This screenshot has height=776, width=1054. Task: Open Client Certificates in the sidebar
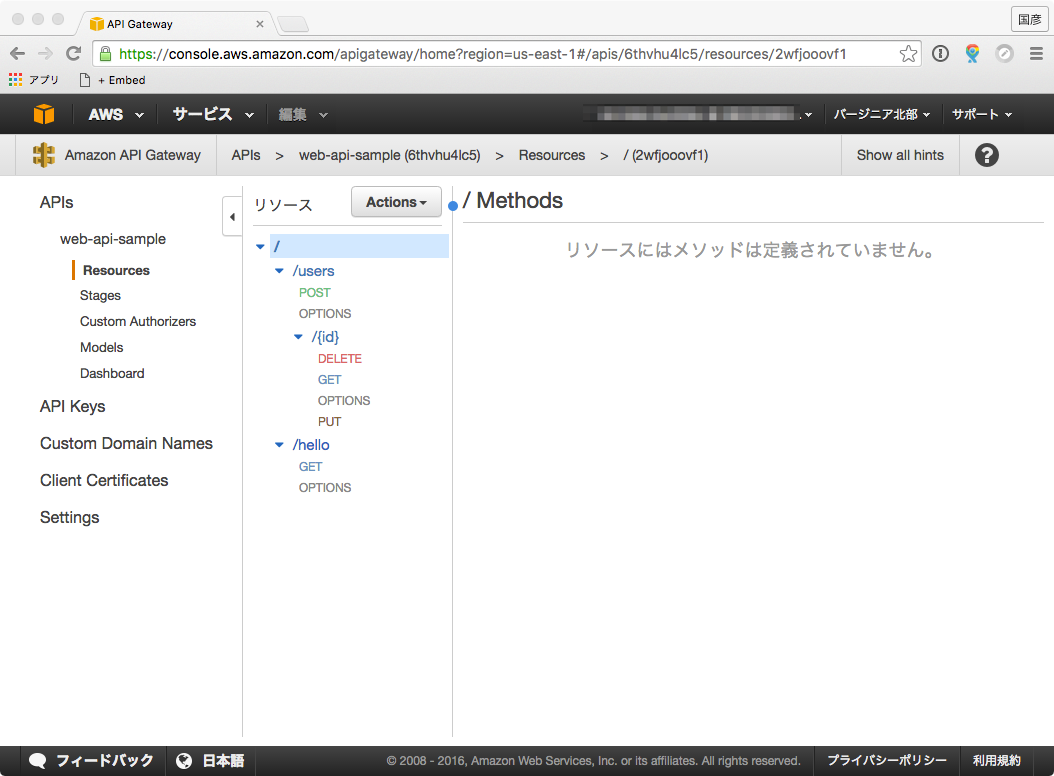click(104, 481)
